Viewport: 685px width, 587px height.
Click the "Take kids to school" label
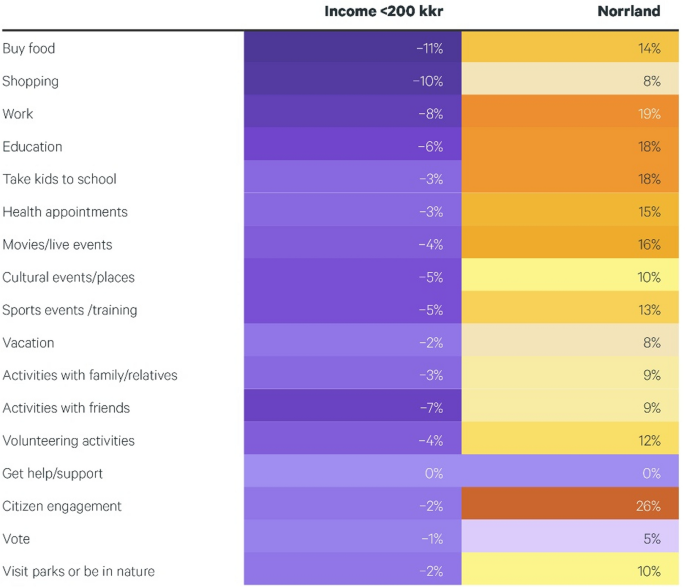tap(59, 179)
